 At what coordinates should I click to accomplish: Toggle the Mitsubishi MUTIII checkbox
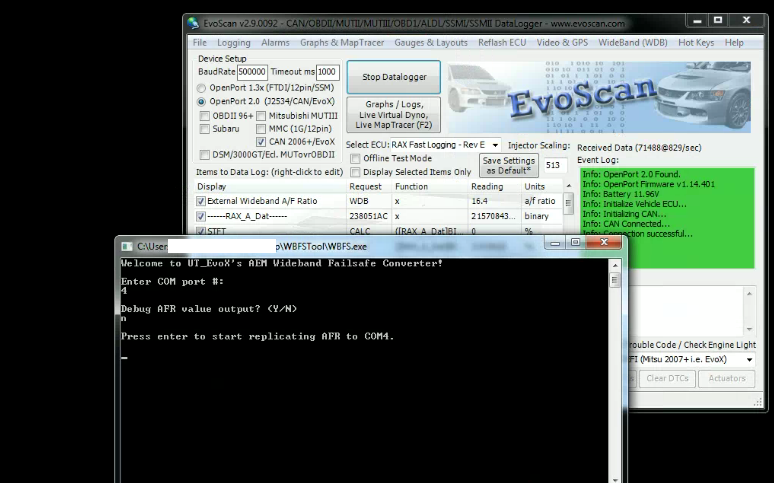[261, 116]
